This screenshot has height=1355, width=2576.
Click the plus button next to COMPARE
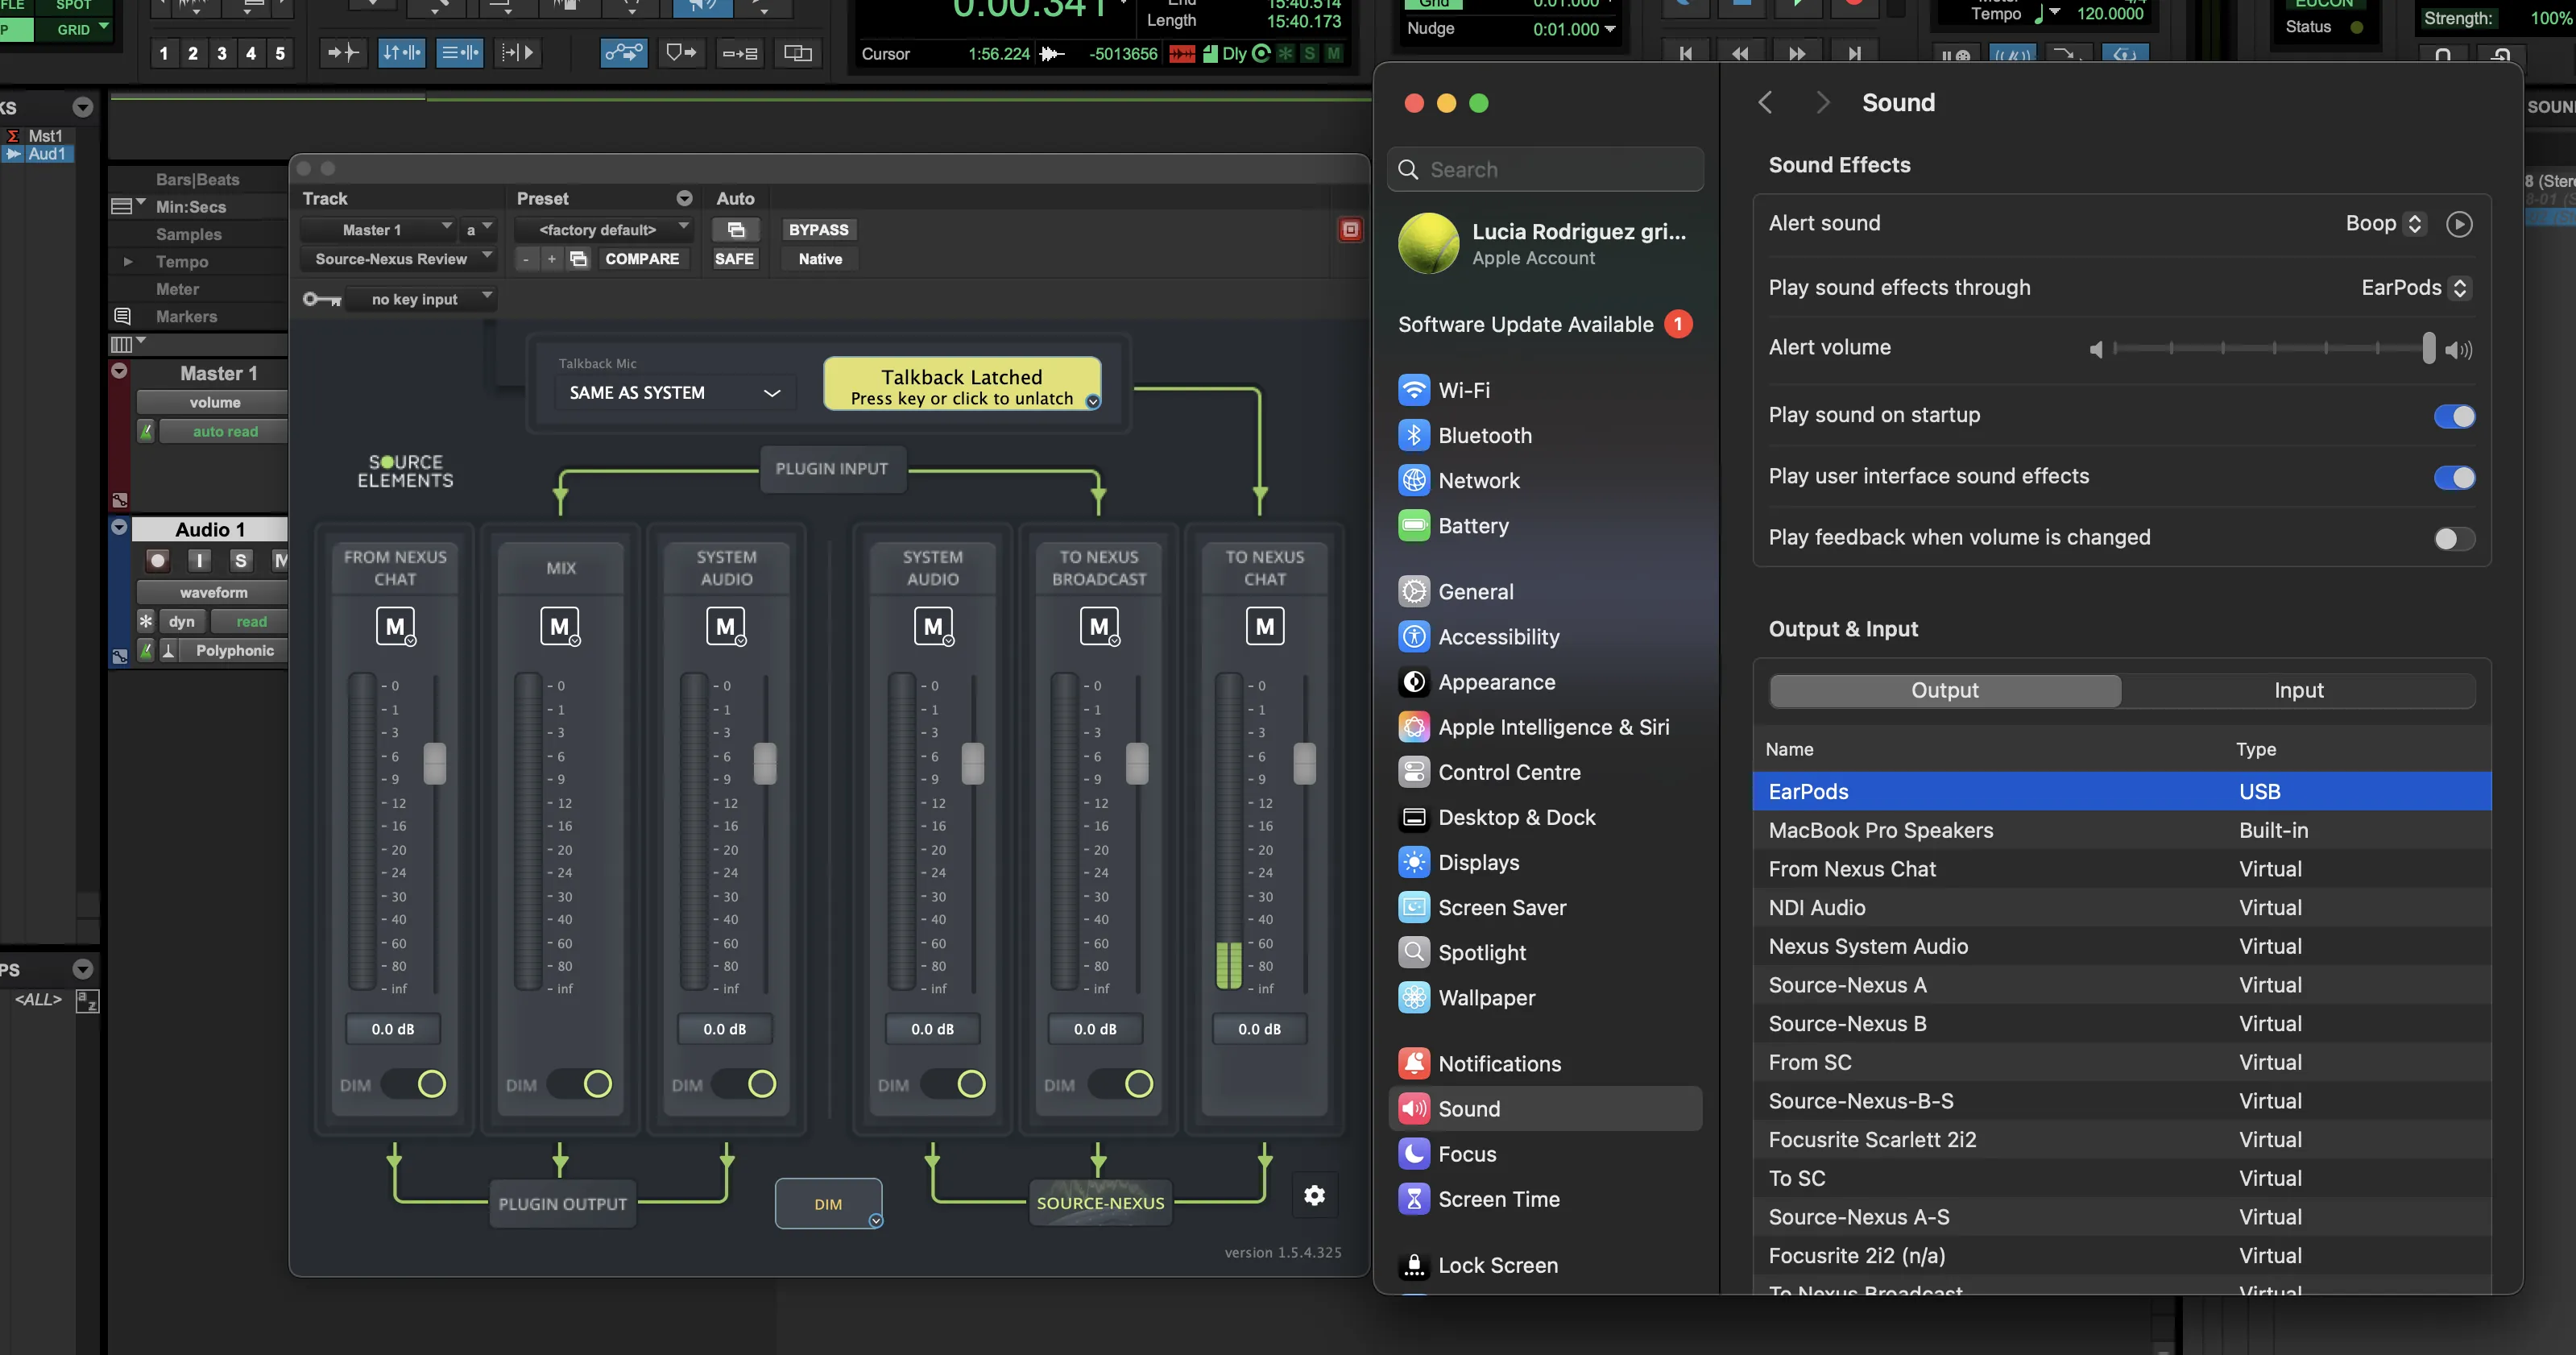(551, 259)
